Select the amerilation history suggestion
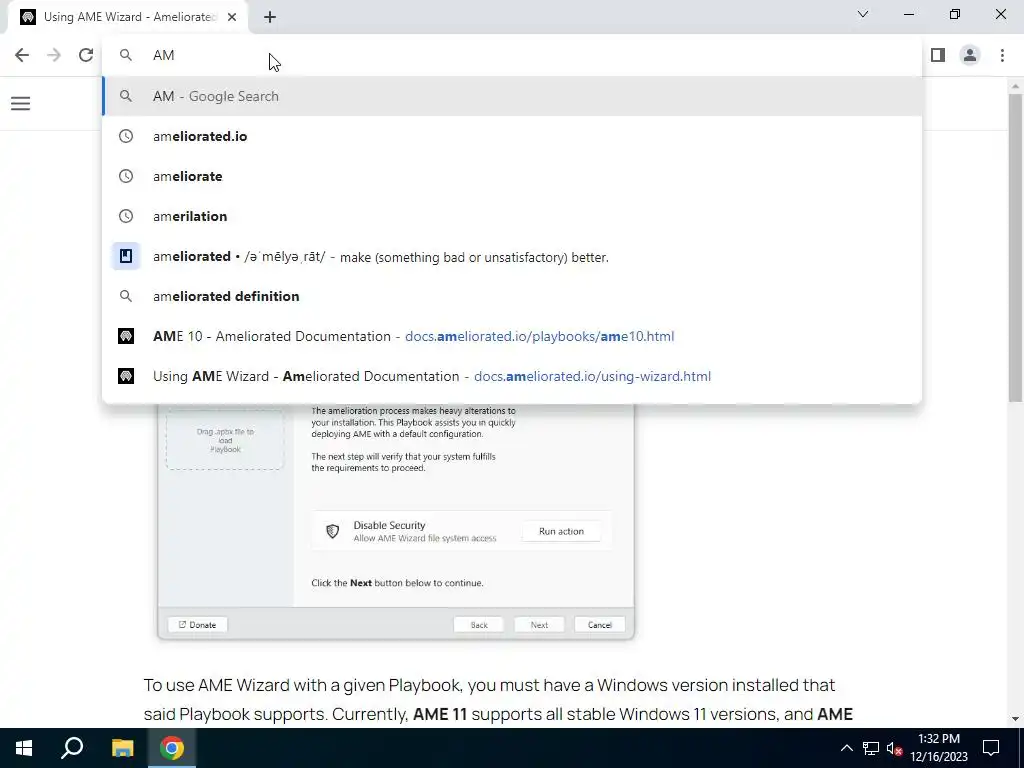The image size is (1024, 768). pyautogui.click(x=512, y=216)
